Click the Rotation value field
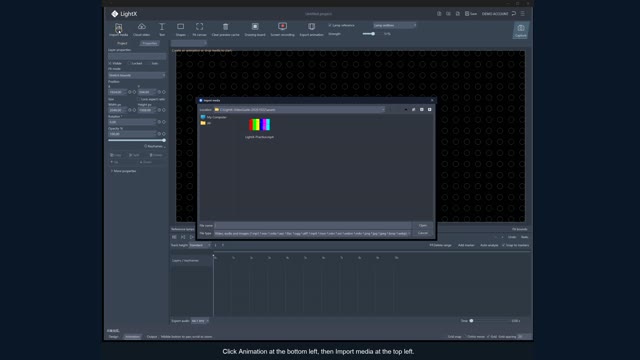 (132, 122)
